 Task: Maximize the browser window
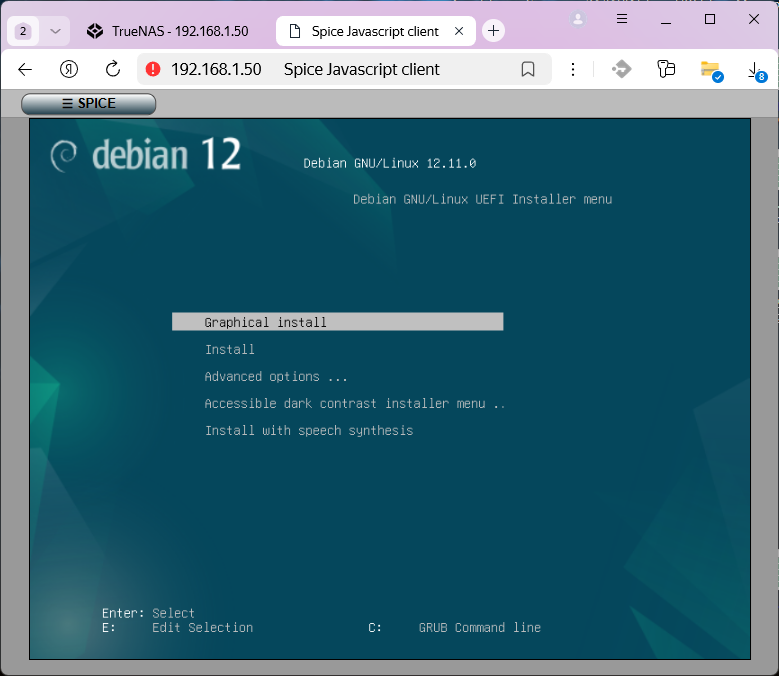click(710, 19)
